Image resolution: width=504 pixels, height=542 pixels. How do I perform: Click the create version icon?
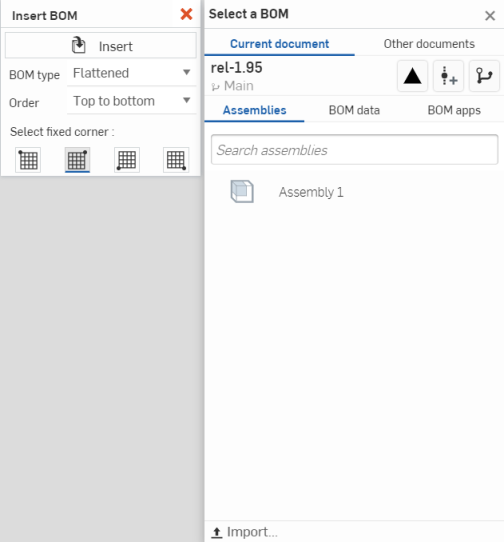click(448, 76)
